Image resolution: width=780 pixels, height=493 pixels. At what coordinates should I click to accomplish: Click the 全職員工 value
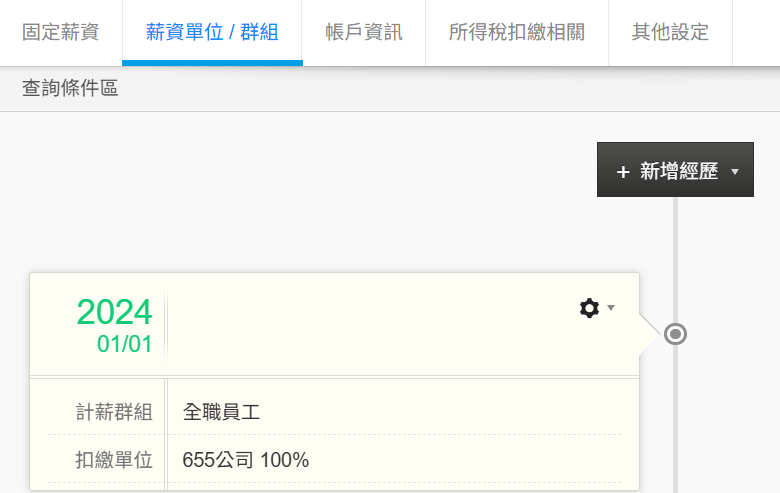click(221, 412)
